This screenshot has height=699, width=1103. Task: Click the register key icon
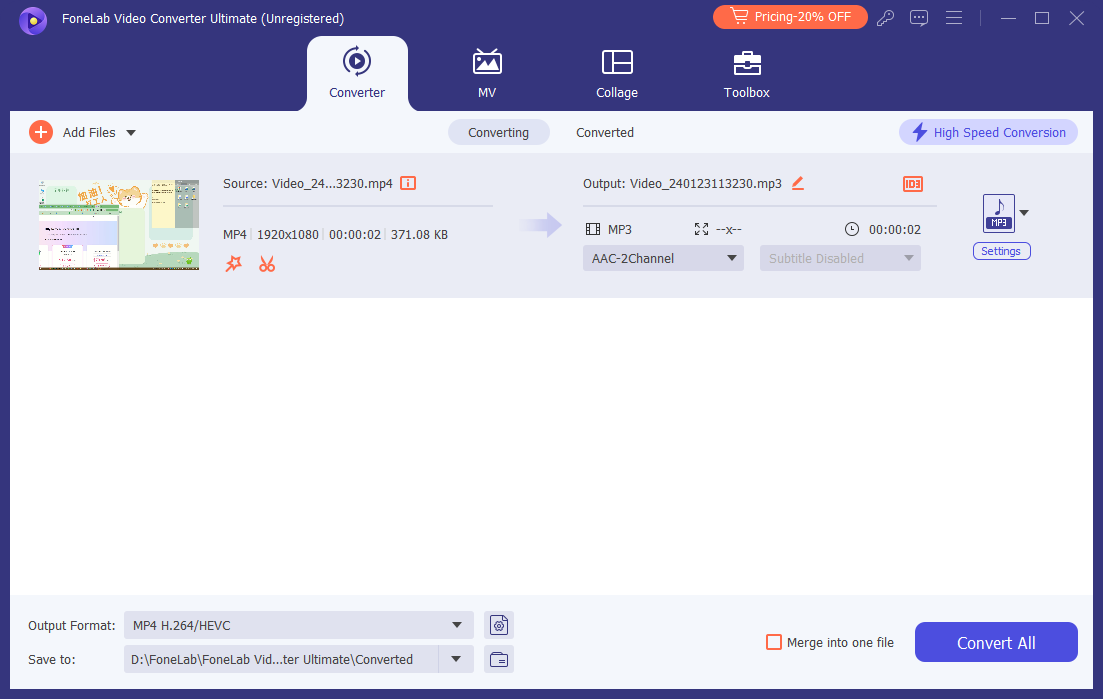click(885, 18)
